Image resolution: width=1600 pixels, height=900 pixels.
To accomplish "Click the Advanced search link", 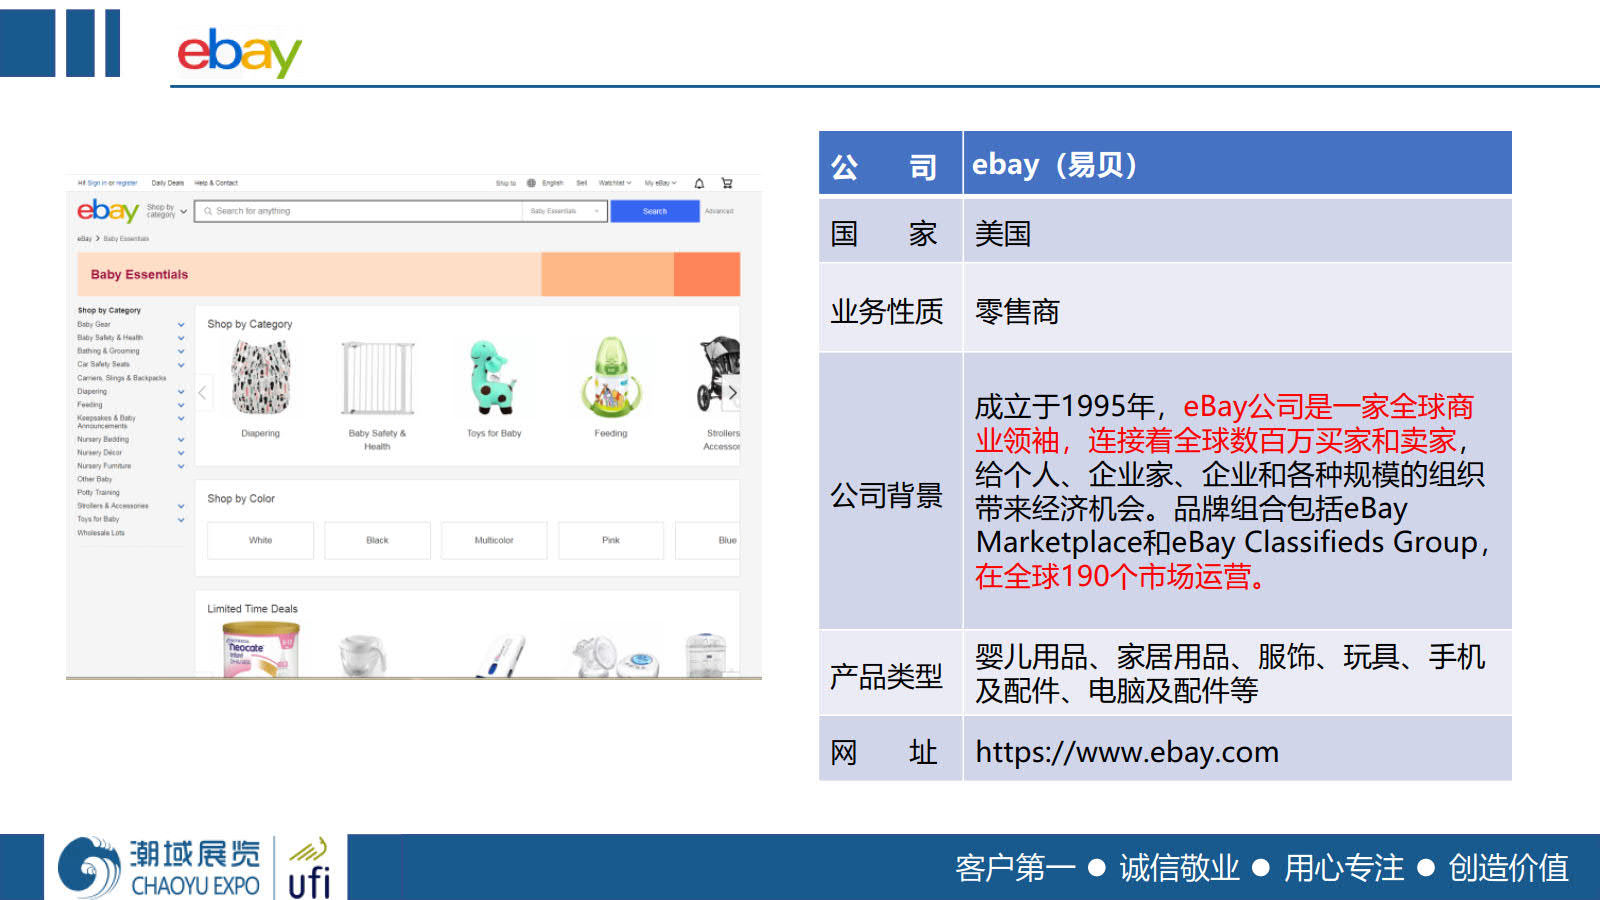I will (719, 211).
